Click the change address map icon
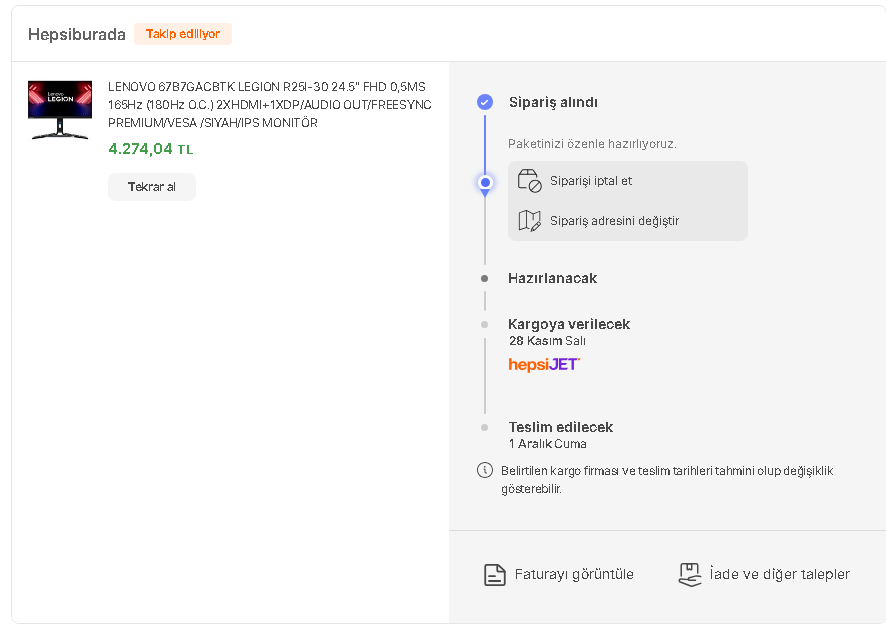The image size is (886, 630). click(529, 220)
